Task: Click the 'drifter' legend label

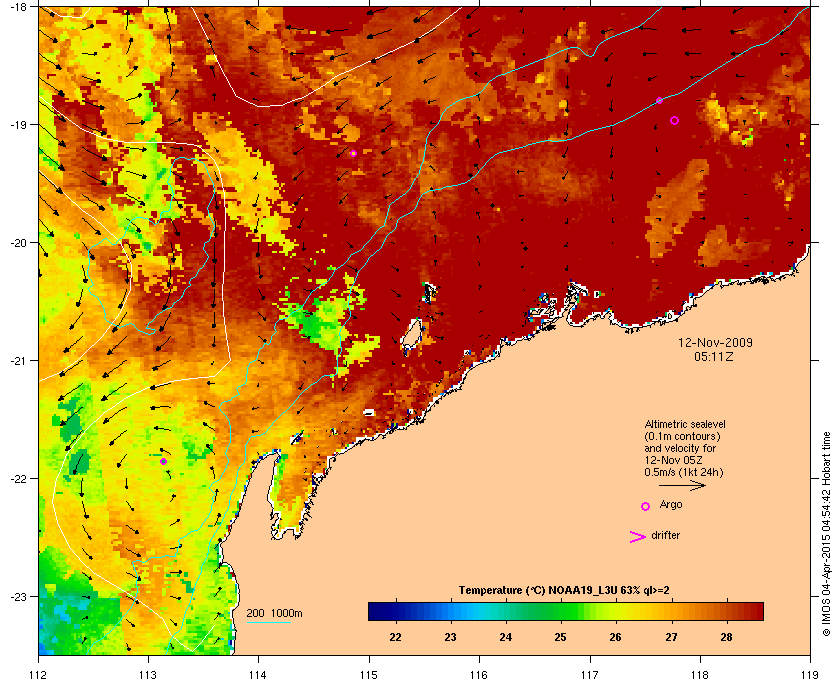Action: point(665,535)
